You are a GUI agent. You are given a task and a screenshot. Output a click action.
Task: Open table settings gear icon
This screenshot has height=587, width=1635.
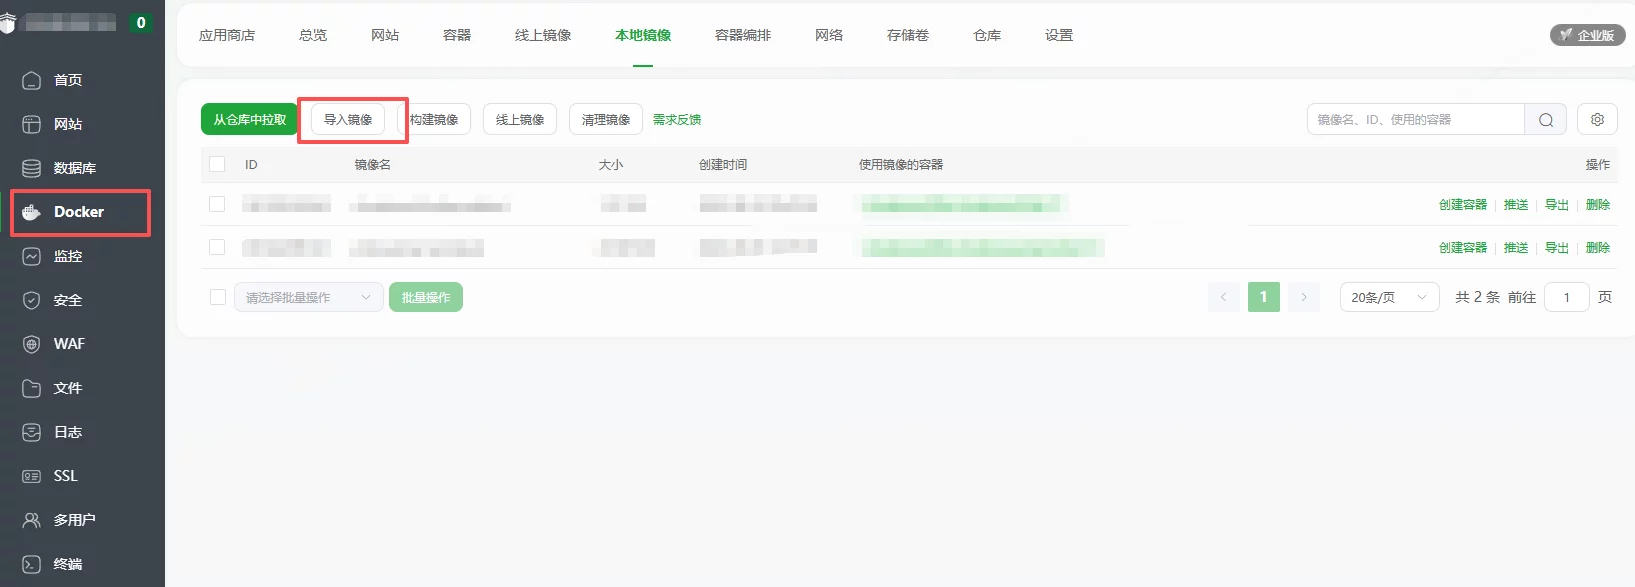[1597, 119]
